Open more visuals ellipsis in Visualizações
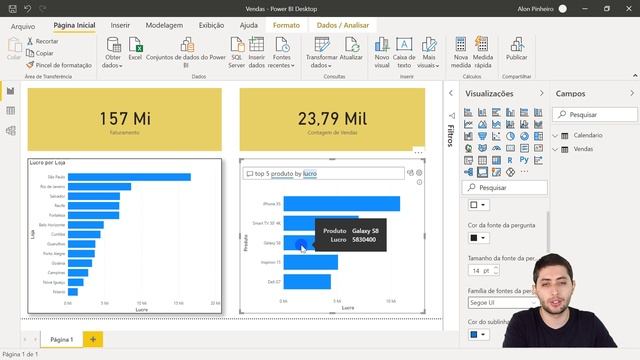This screenshot has width=640, height=360. 524,172
